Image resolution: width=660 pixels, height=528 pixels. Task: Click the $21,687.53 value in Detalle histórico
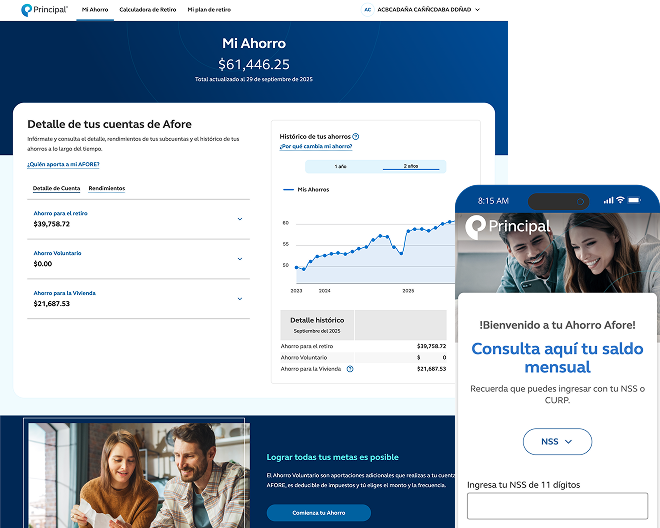[x=431, y=369]
